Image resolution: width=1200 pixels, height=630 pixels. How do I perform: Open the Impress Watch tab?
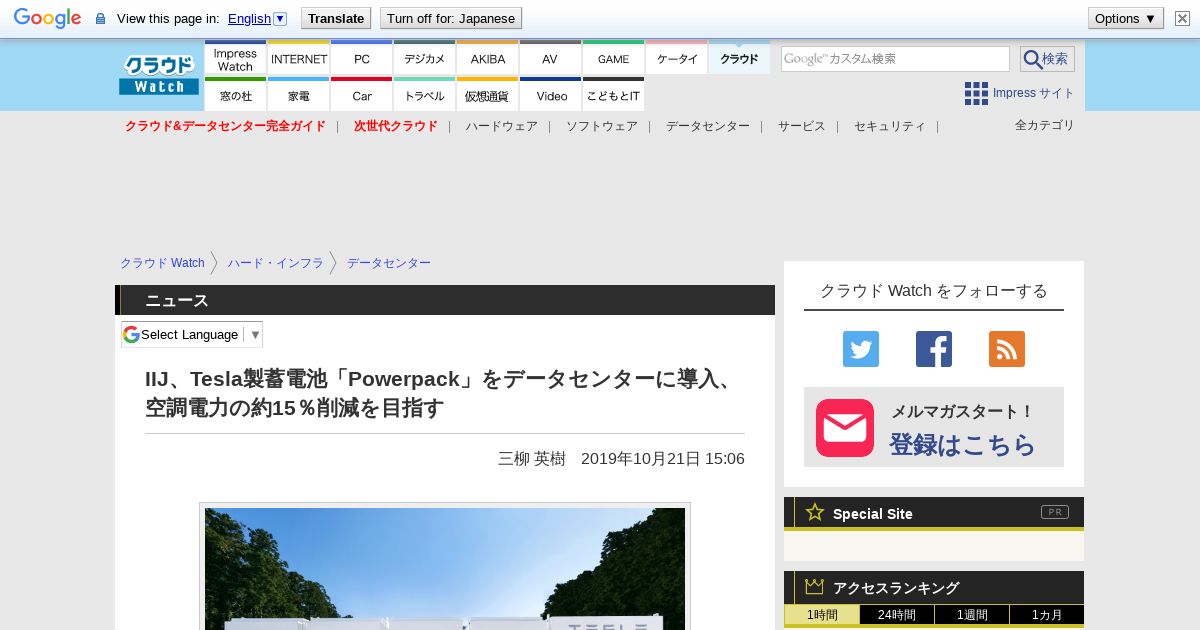click(235, 59)
